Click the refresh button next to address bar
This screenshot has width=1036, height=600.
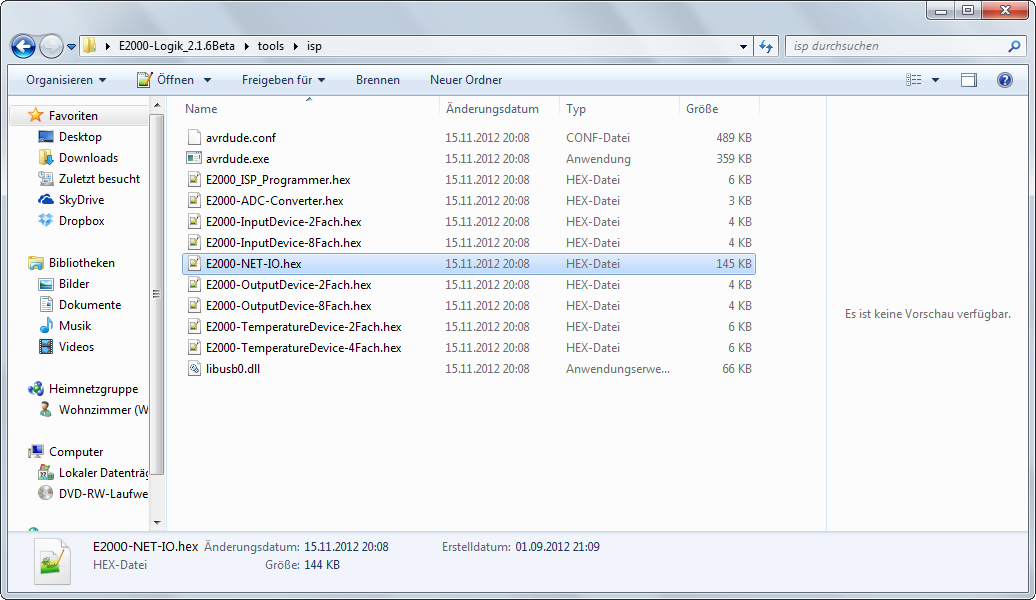point(766,46)
